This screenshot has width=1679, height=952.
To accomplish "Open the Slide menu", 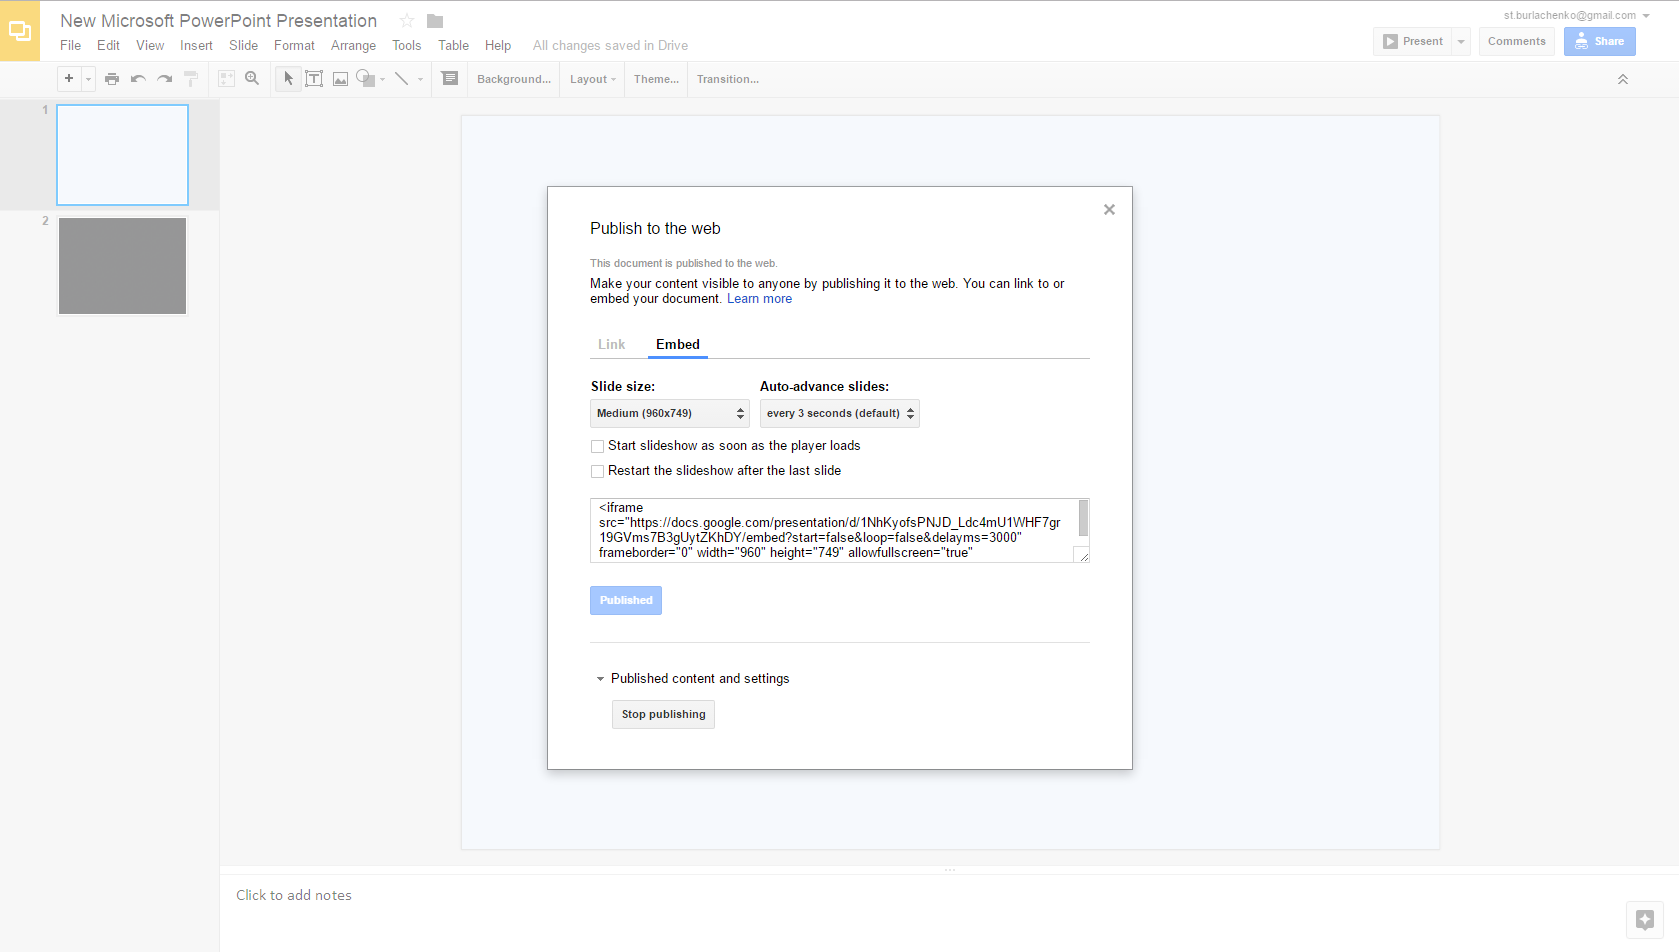I will point(243,45).
